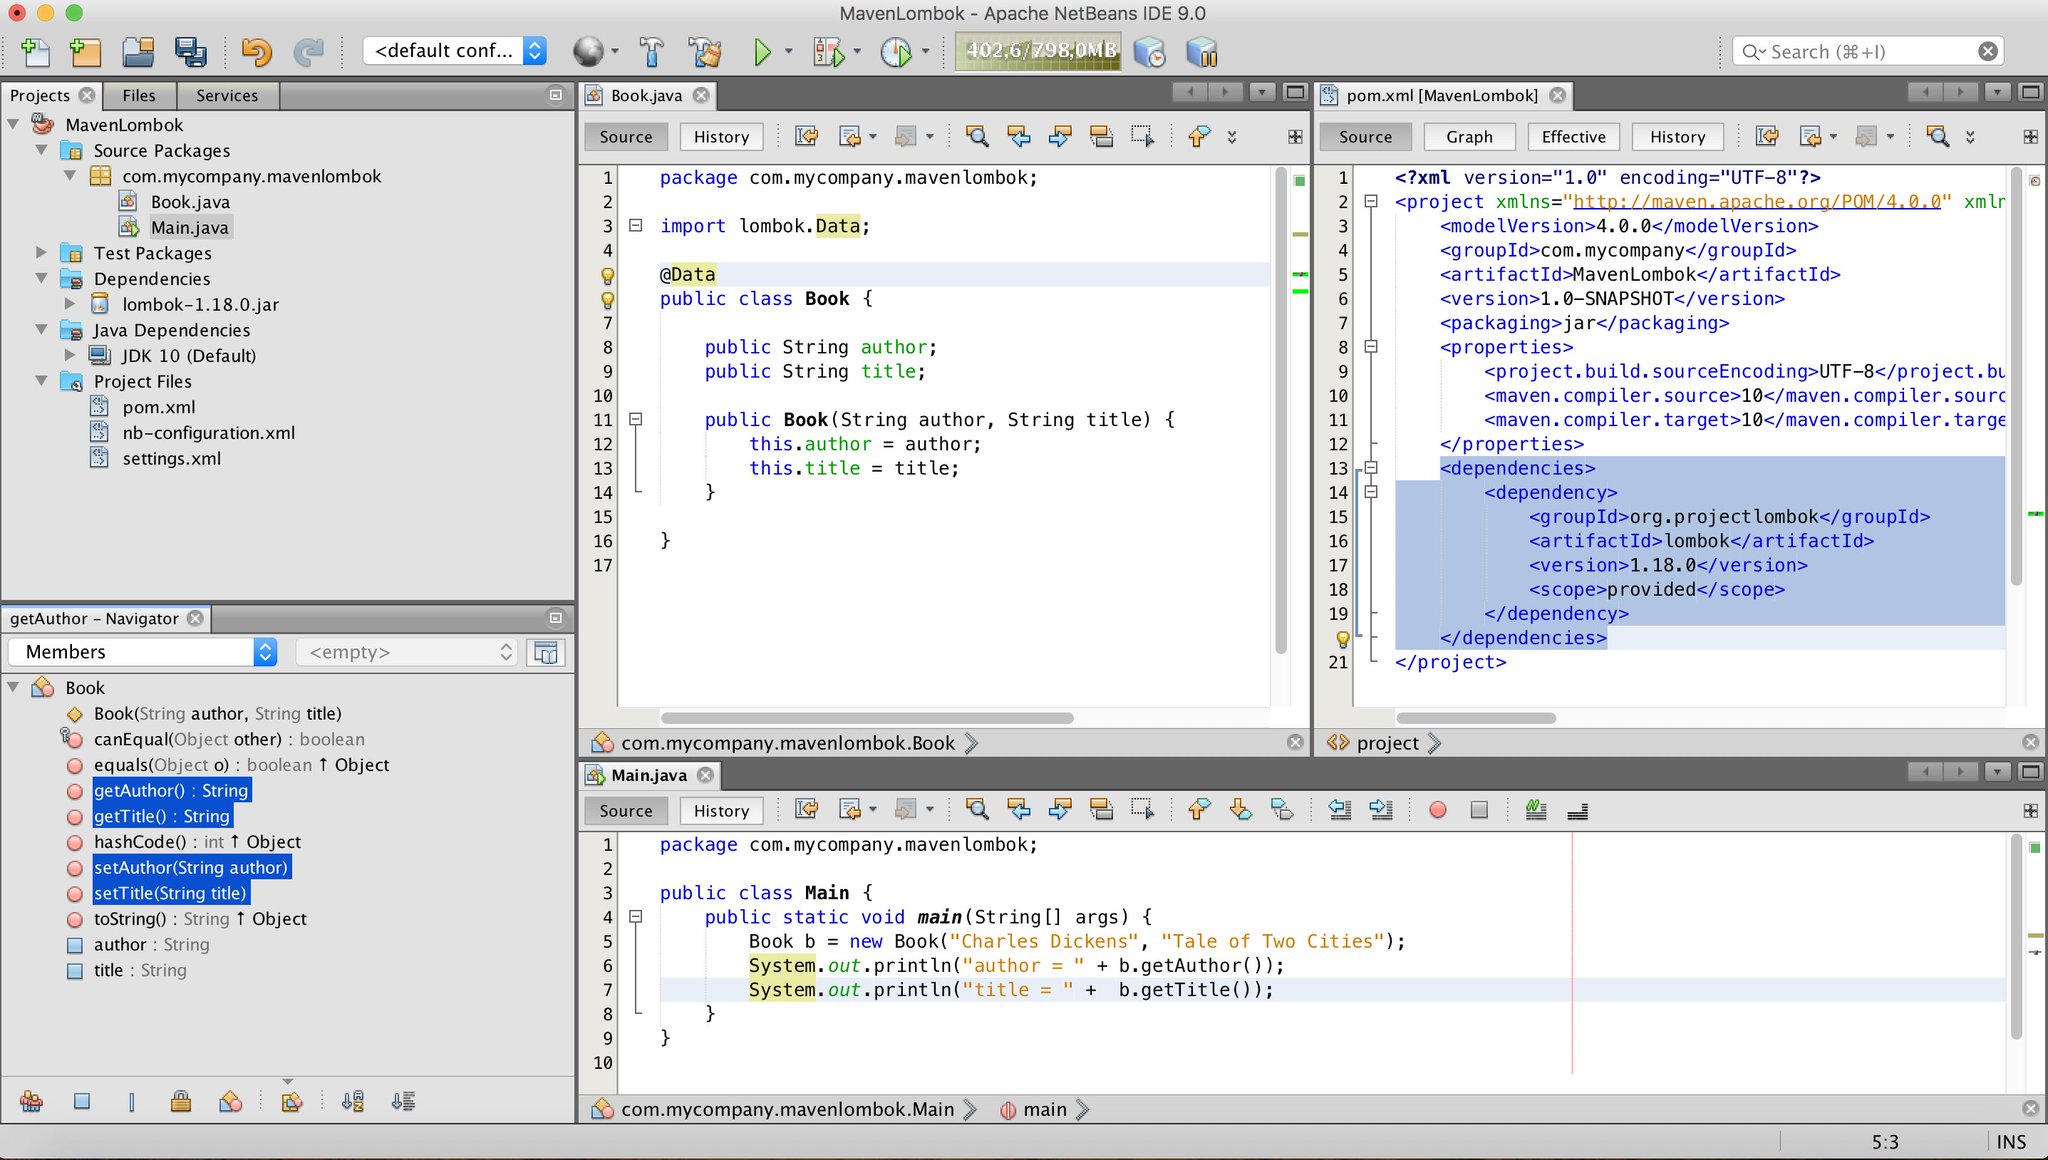The height and width of the screenshot is (1160, 2048).
Task: Toggle Show Static Members padlock filter
Action: click(x=181, y=1101)
